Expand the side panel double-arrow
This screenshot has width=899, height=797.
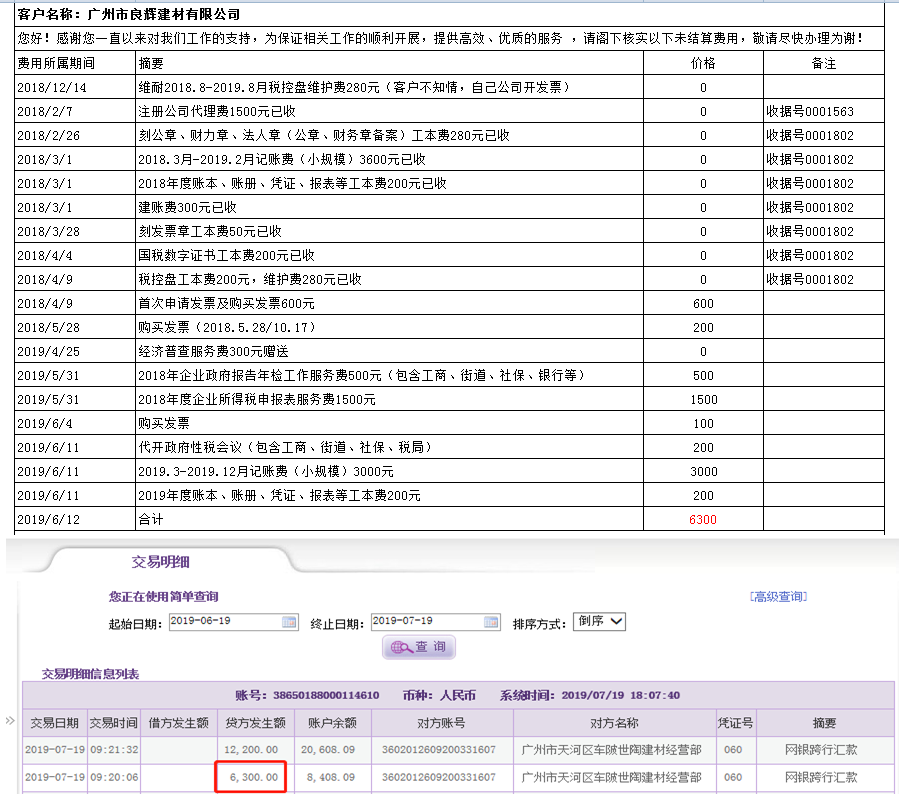(10, 721)
